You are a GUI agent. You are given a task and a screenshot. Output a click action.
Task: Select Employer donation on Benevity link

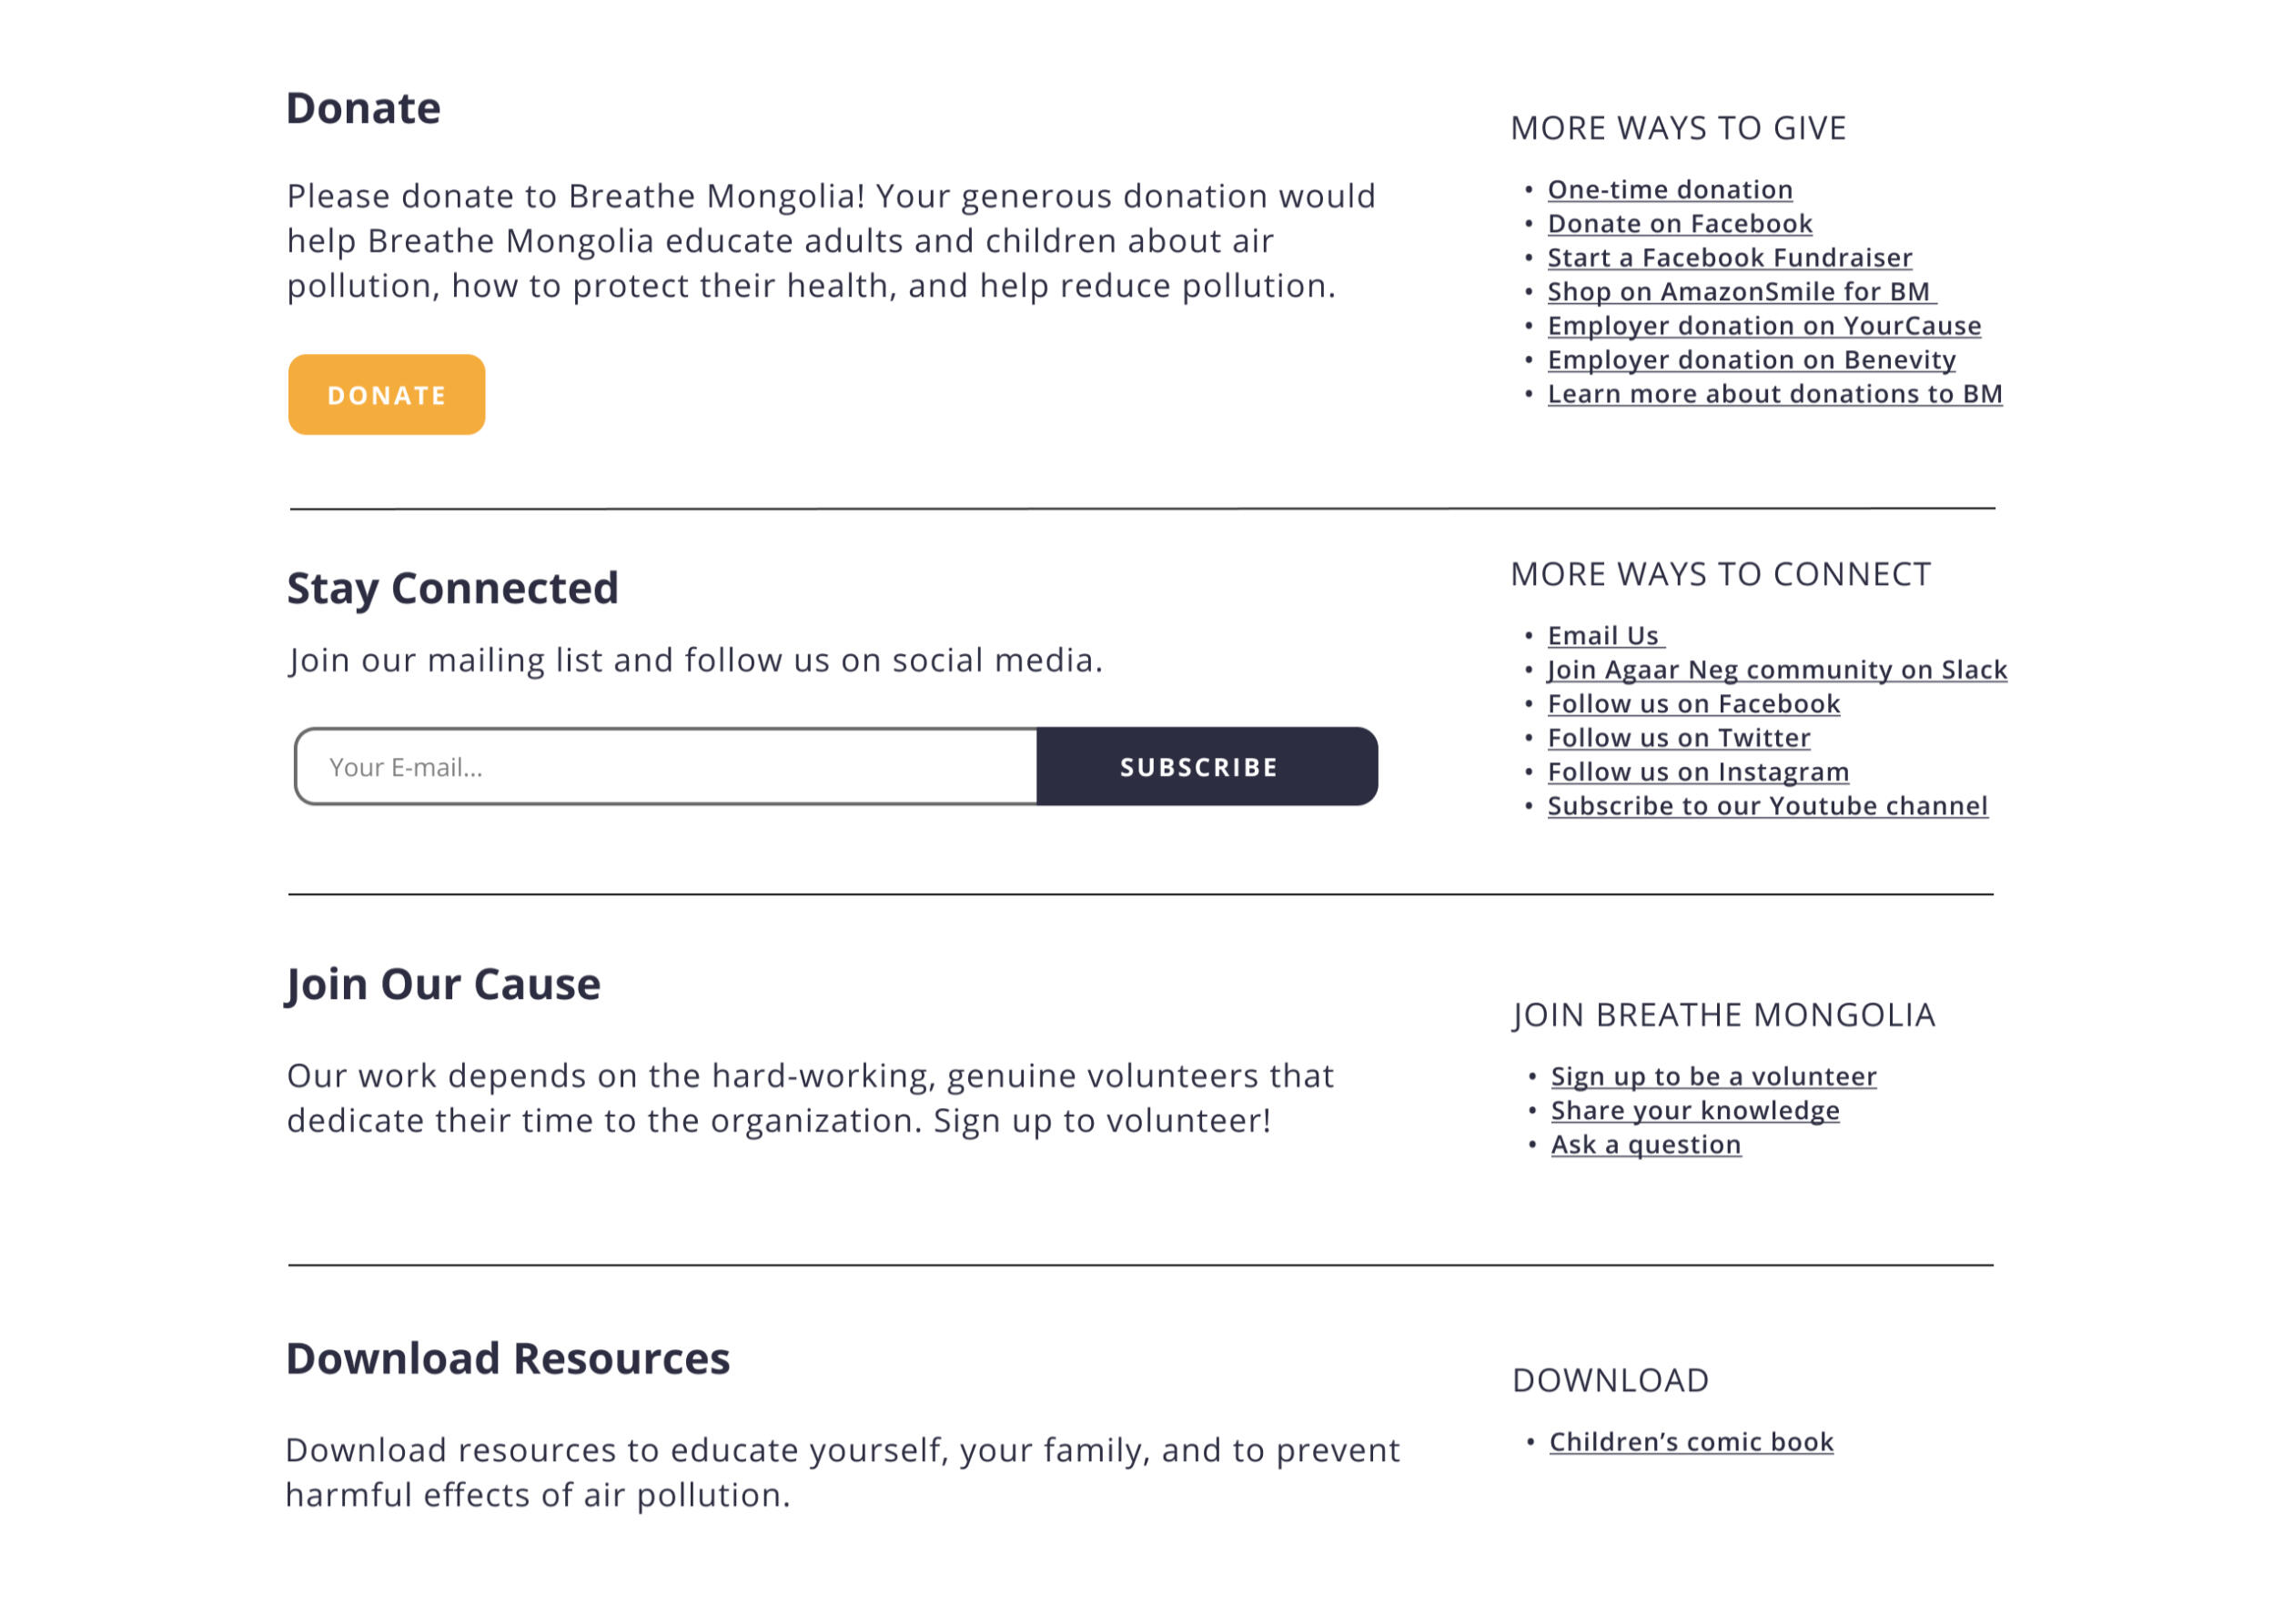[x=1751, y=360]
